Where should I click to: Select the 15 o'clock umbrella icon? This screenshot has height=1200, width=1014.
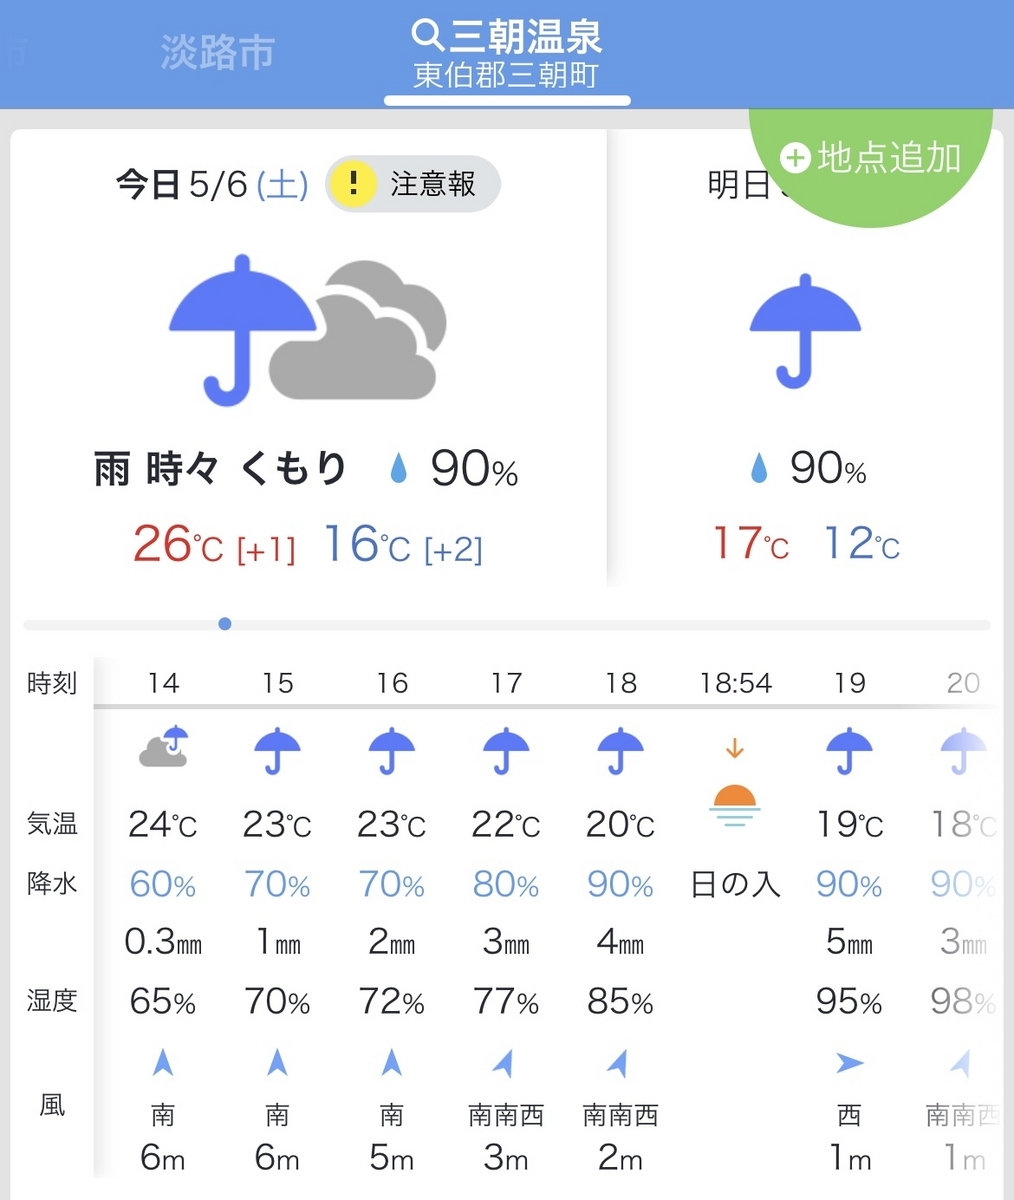[278, 751]
